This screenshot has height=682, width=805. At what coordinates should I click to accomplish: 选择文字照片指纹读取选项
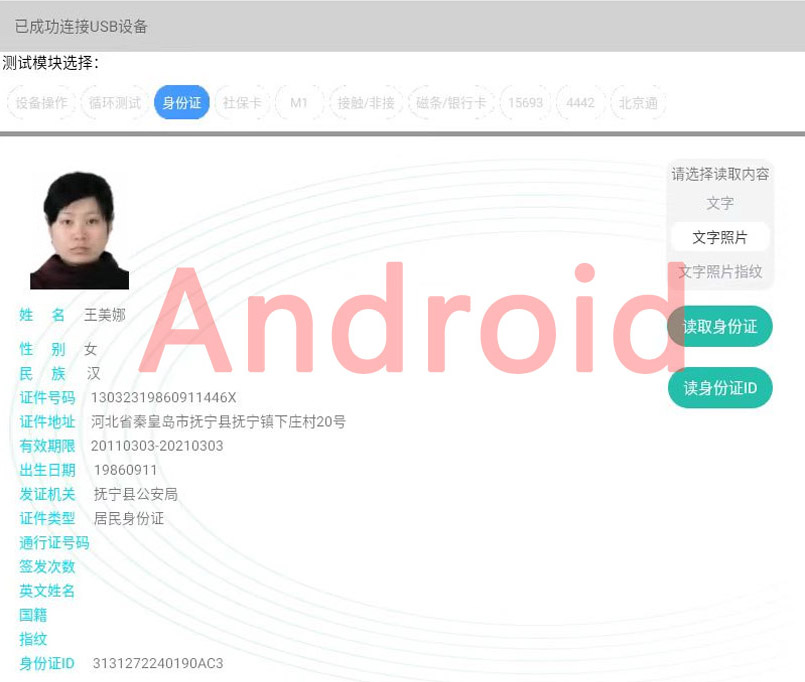point(719,270)
